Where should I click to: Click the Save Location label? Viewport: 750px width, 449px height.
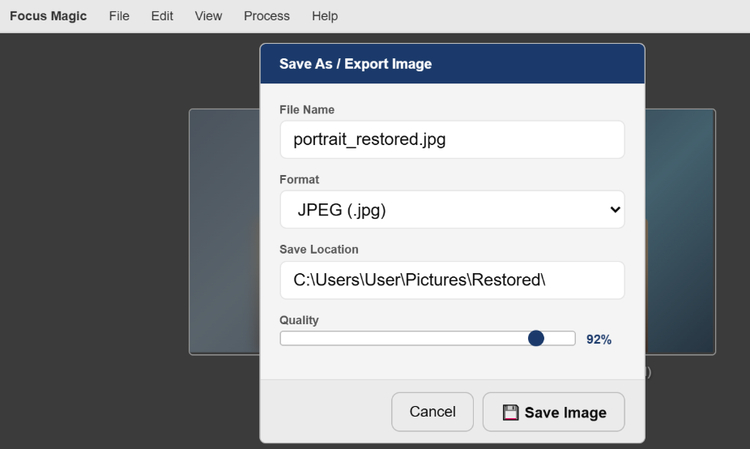click(x=319, y=250)
